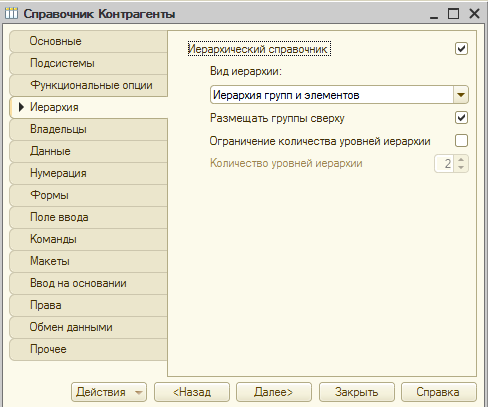Switch to the Обмен данными tab
This screenshot has height=407, width=488.
coord(88,327)
